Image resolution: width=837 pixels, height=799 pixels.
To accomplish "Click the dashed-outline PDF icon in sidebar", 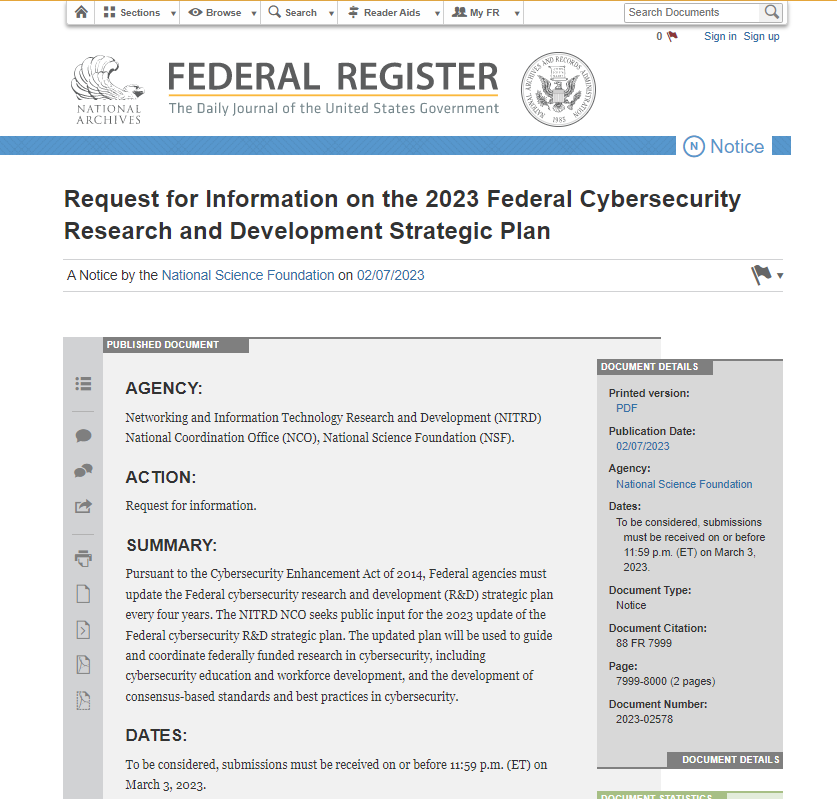I will pyautogui.click(x=83, y=700).
